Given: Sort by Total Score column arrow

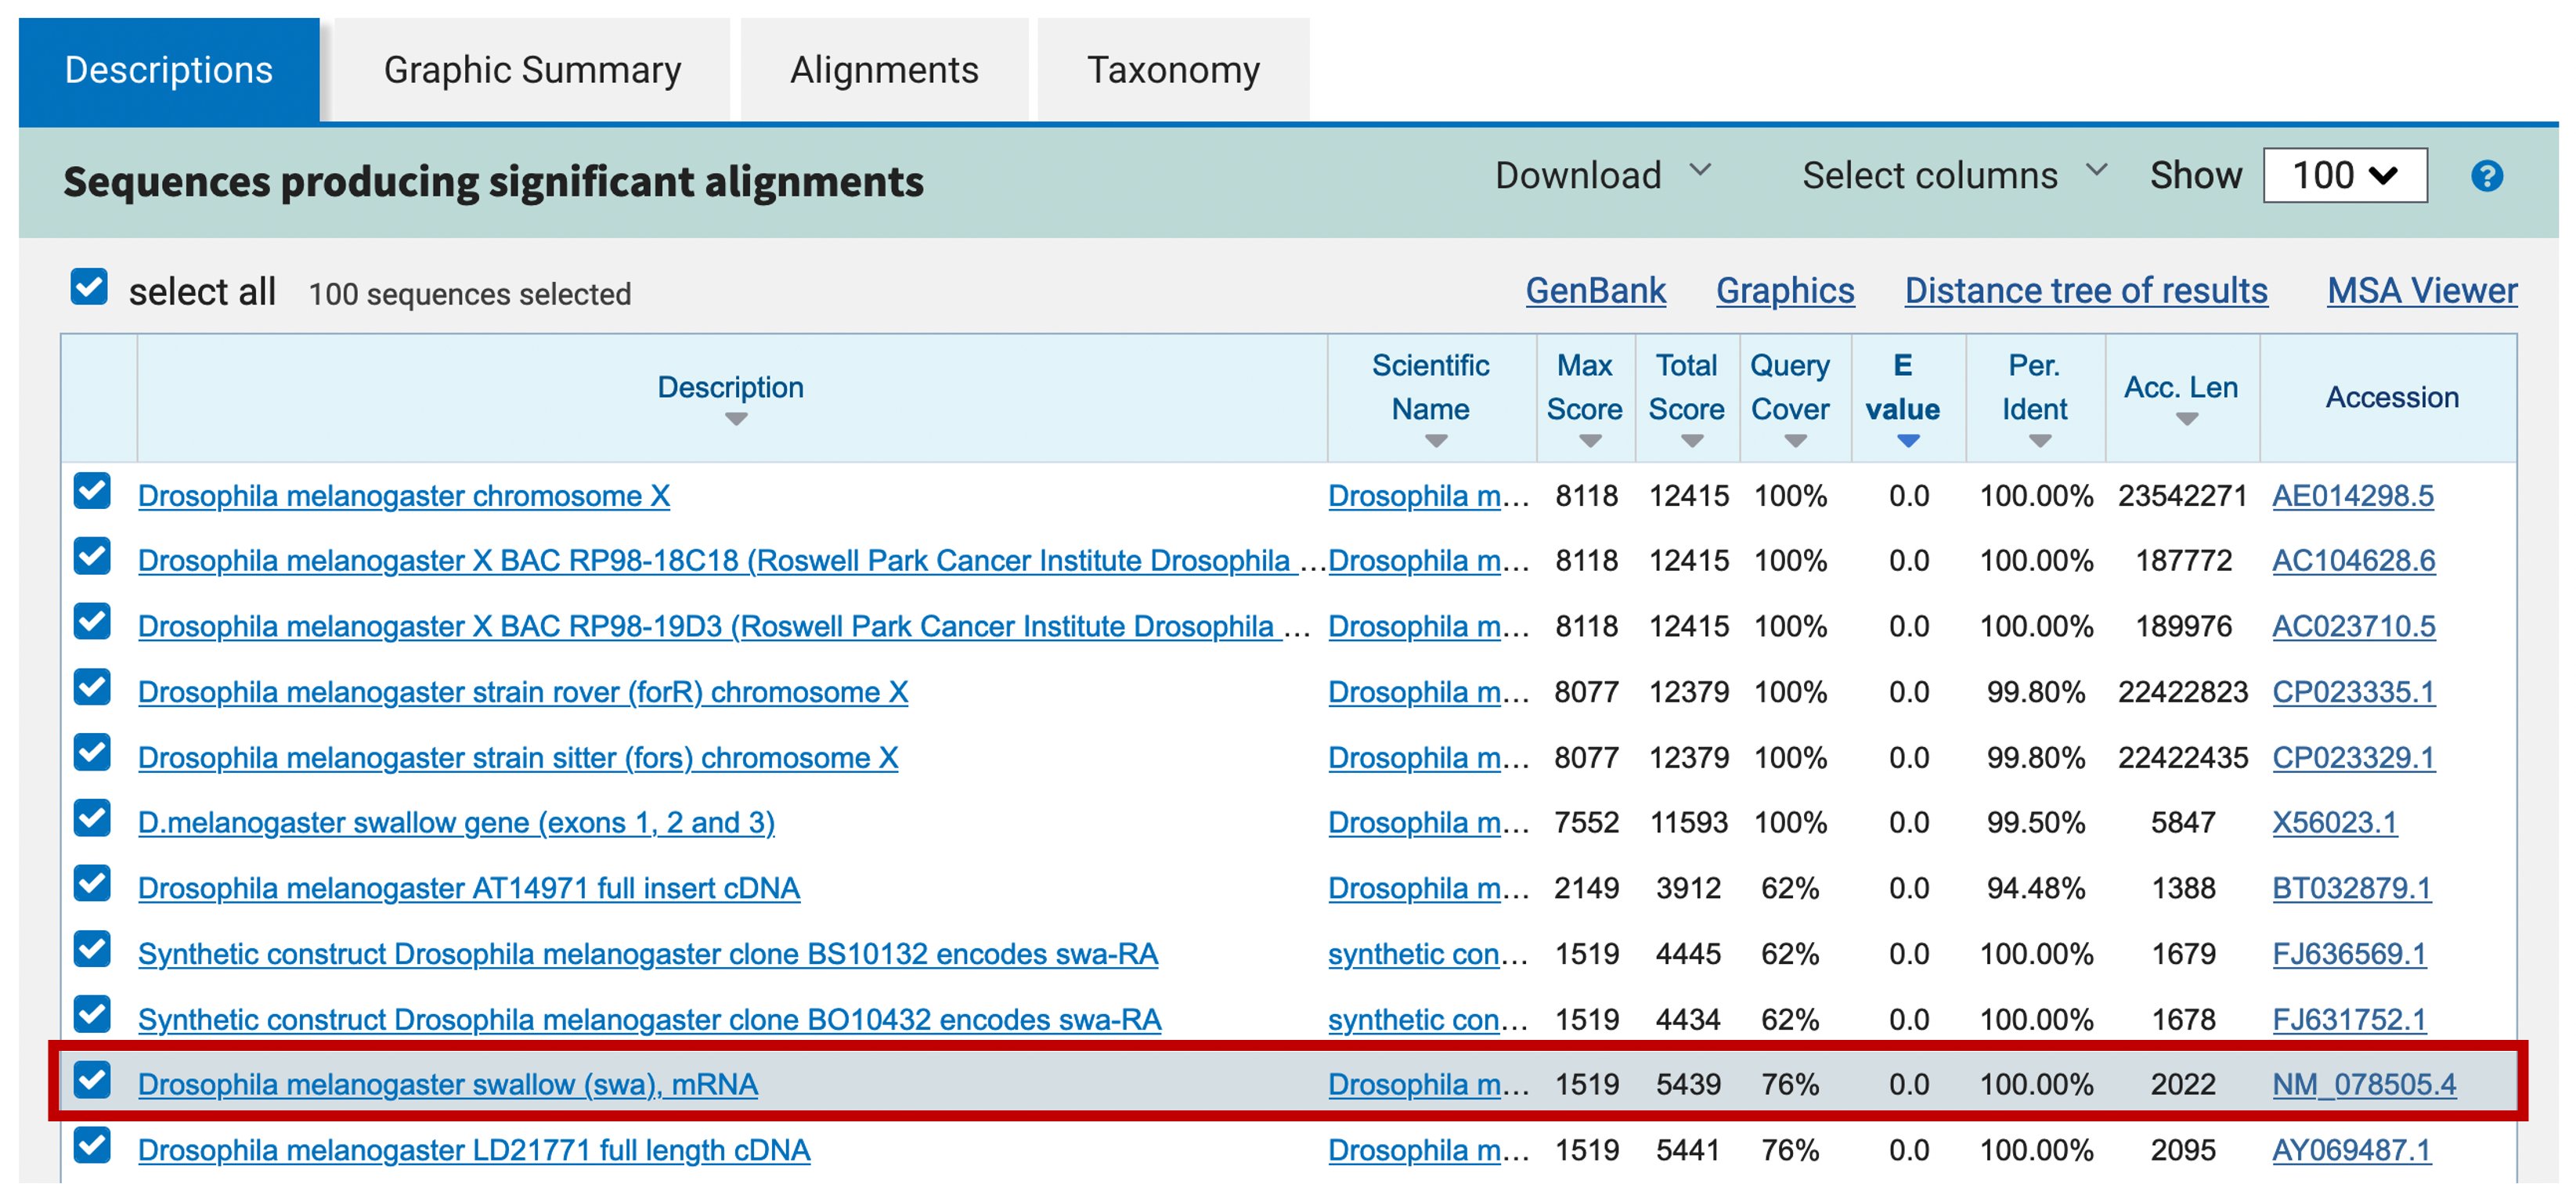Looking at the screenshot, I should (1692, 441).
